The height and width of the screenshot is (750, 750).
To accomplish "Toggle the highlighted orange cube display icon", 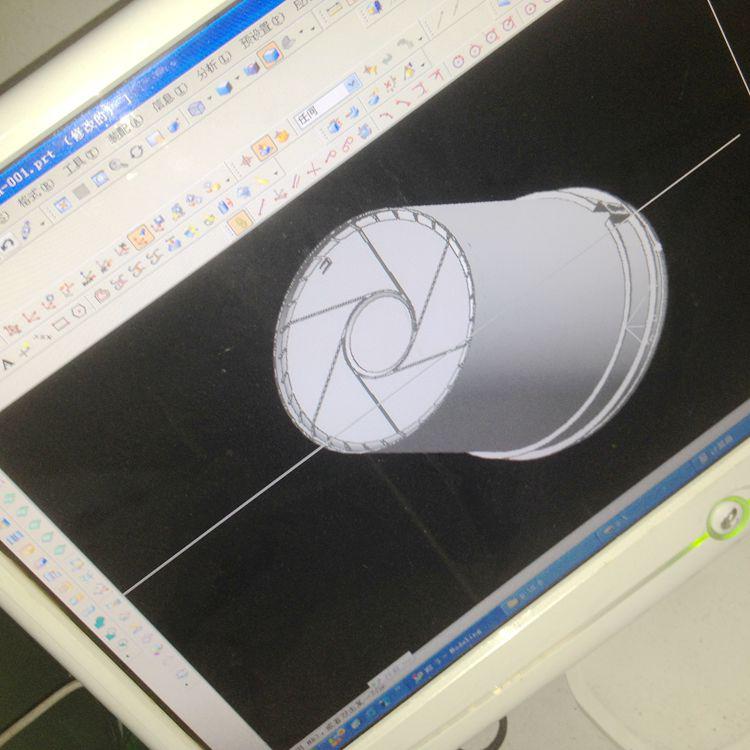I will pyautogui.click(x=270, y=54).
